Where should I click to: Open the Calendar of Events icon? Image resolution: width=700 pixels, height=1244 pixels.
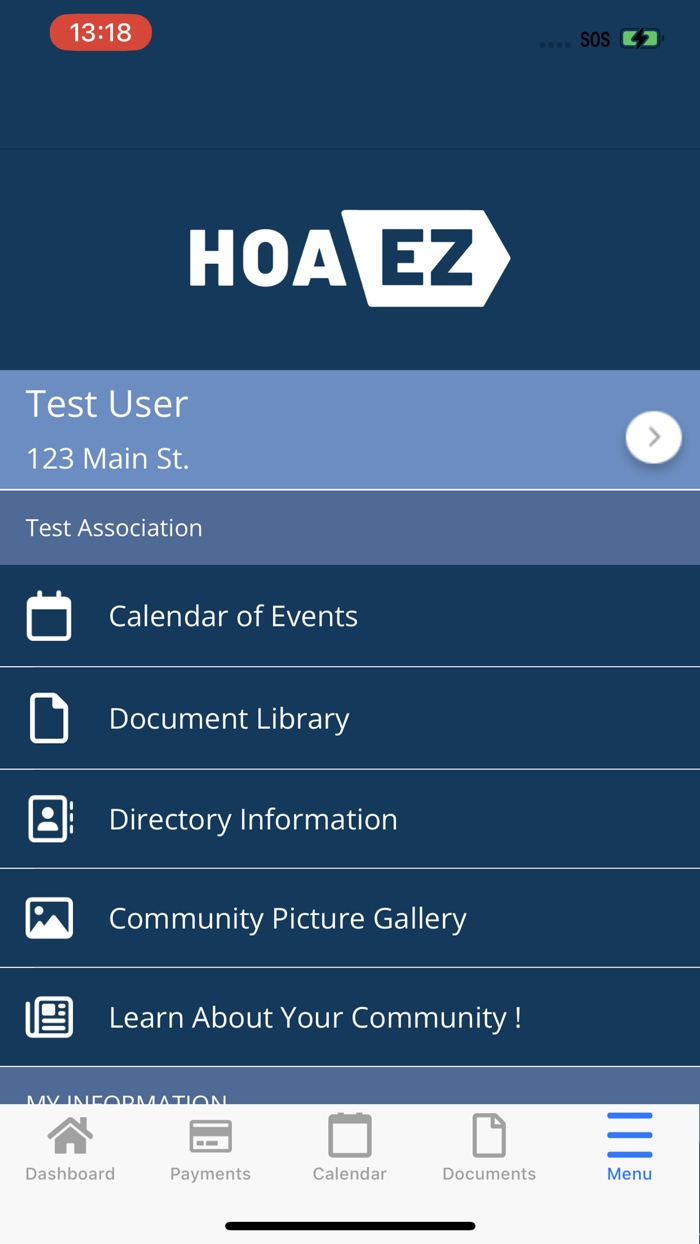point(49,616)
